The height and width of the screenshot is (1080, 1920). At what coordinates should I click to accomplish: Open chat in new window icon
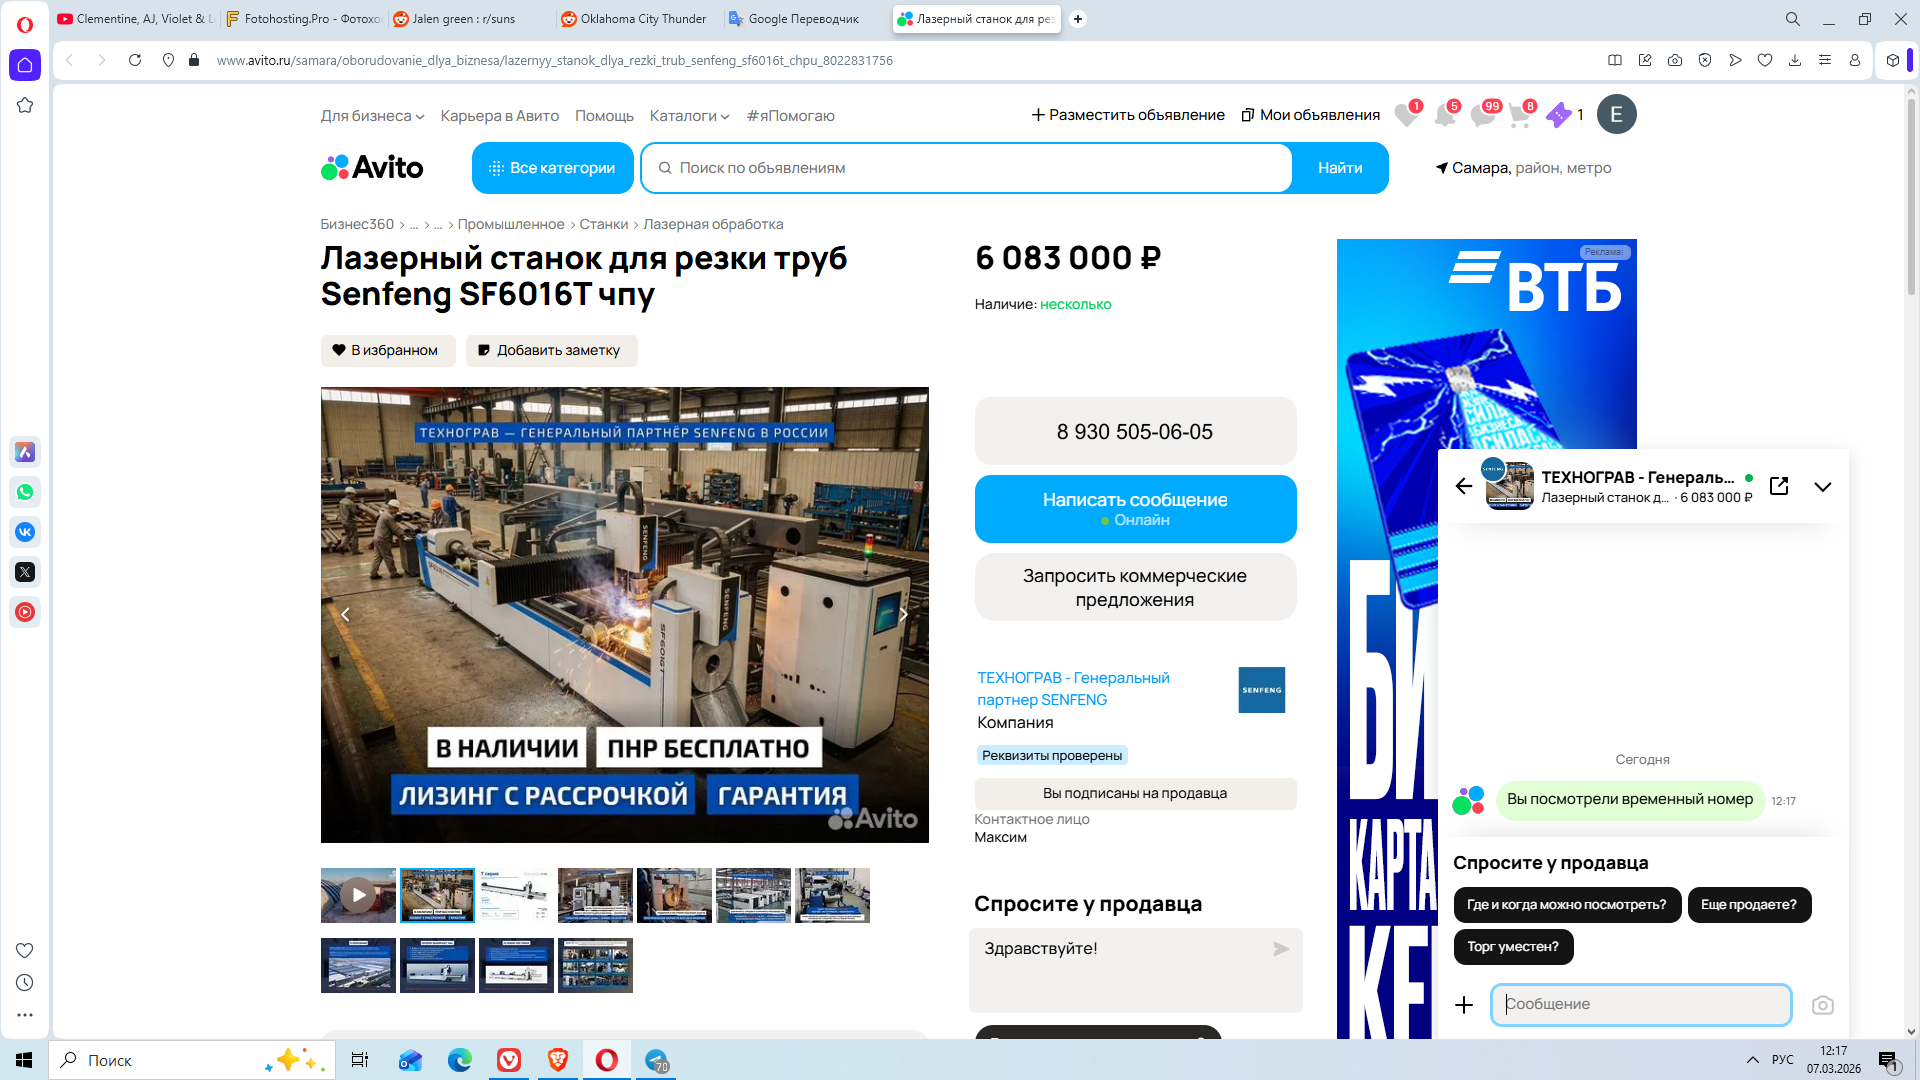1779,486
